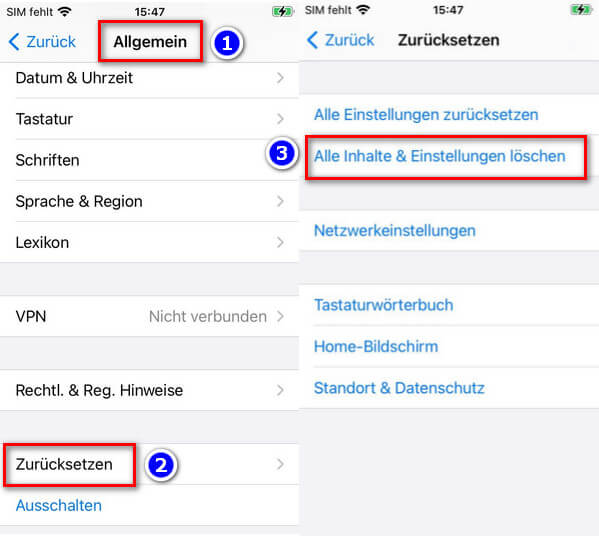Click the blue circled number 1 badge
This screenshot has width=599, height=536.
(227, 43)
